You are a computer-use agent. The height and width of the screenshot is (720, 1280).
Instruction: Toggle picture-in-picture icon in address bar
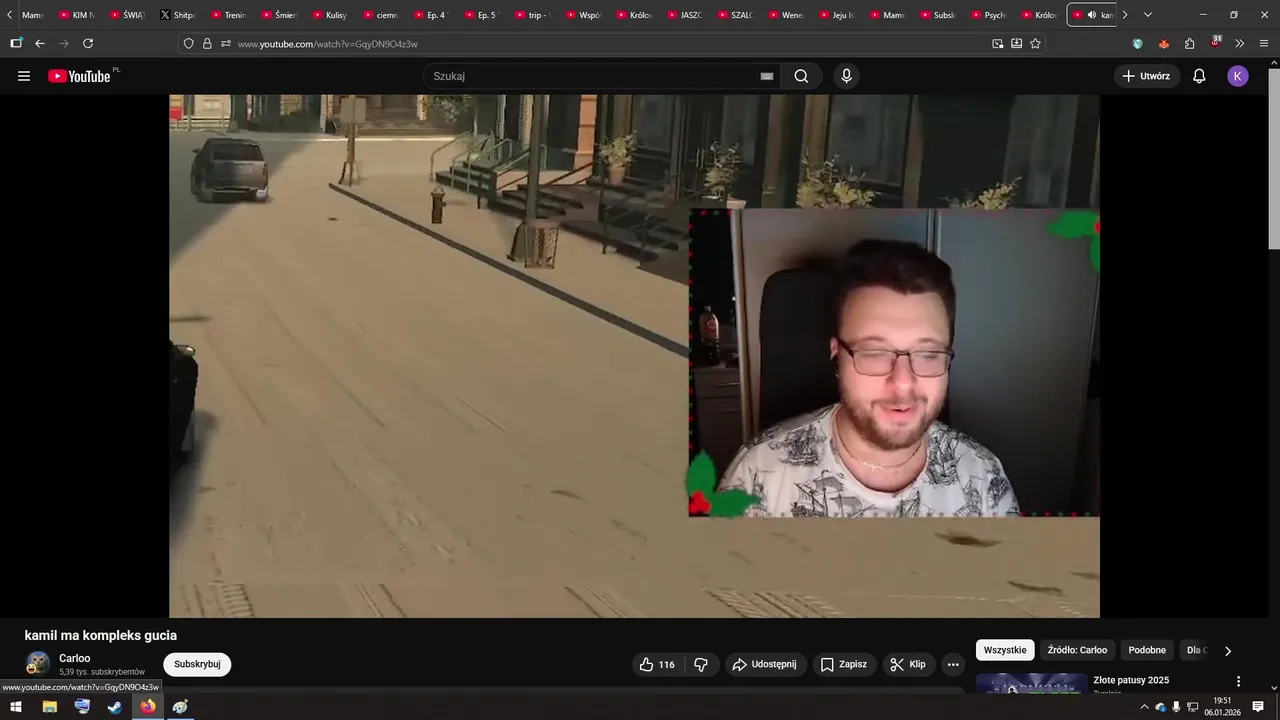point(998,44)
